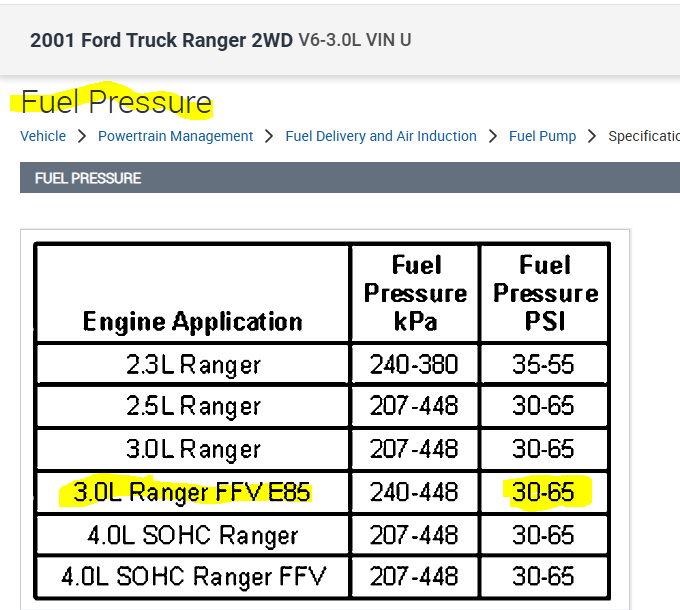Click the 2.3L Ranger 240-380 kPa cell

pos(414,365)
